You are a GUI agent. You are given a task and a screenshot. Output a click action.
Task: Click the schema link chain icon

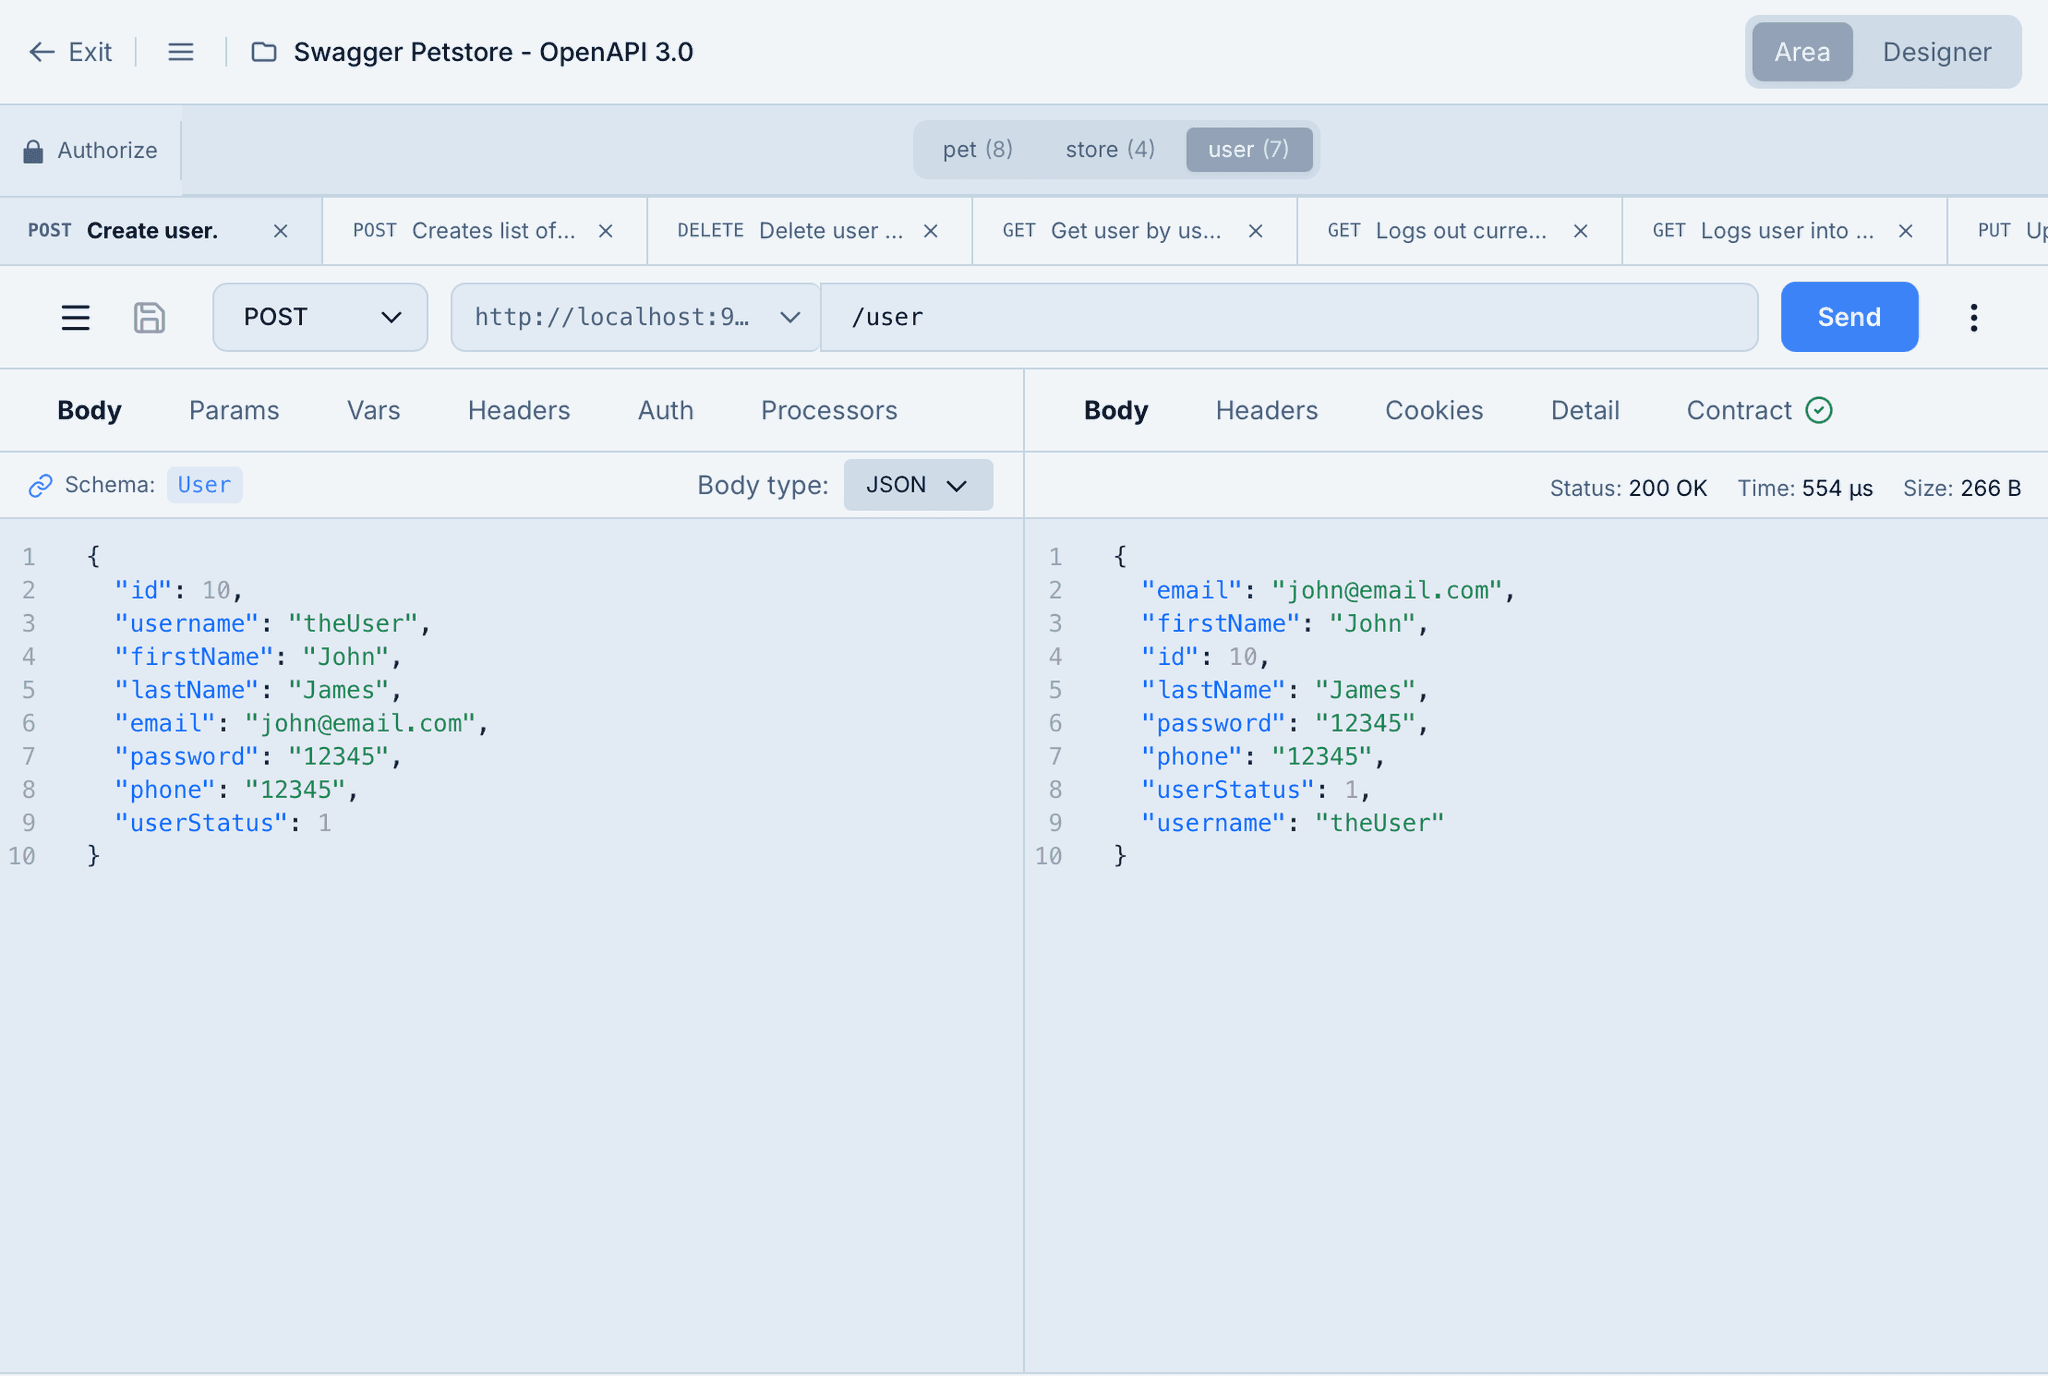point(40,486)
